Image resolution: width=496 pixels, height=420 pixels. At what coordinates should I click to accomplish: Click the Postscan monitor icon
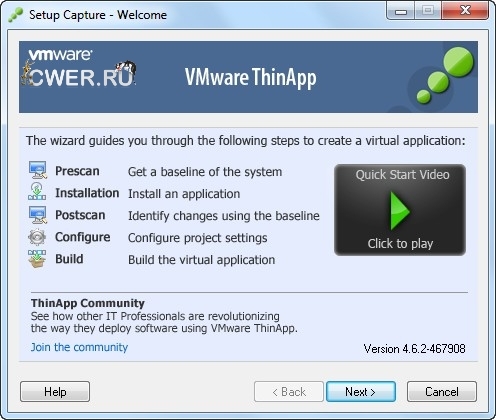point(38,215)
